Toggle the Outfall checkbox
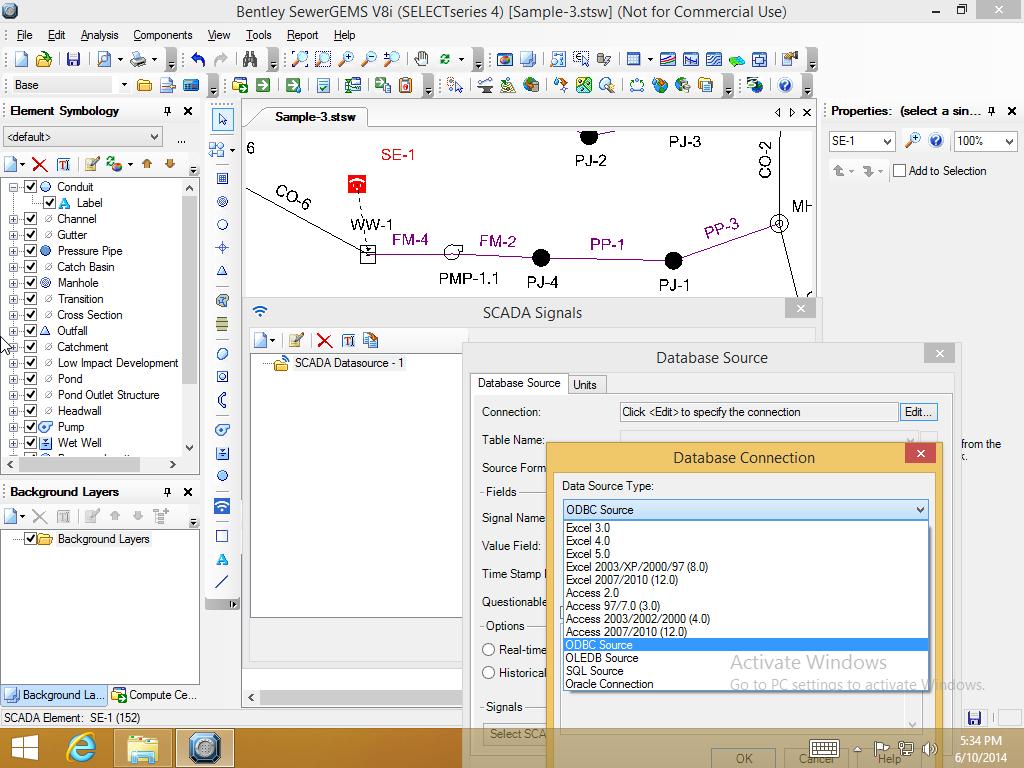Screen dimensions: 1024x768 (x=31, y=330)
